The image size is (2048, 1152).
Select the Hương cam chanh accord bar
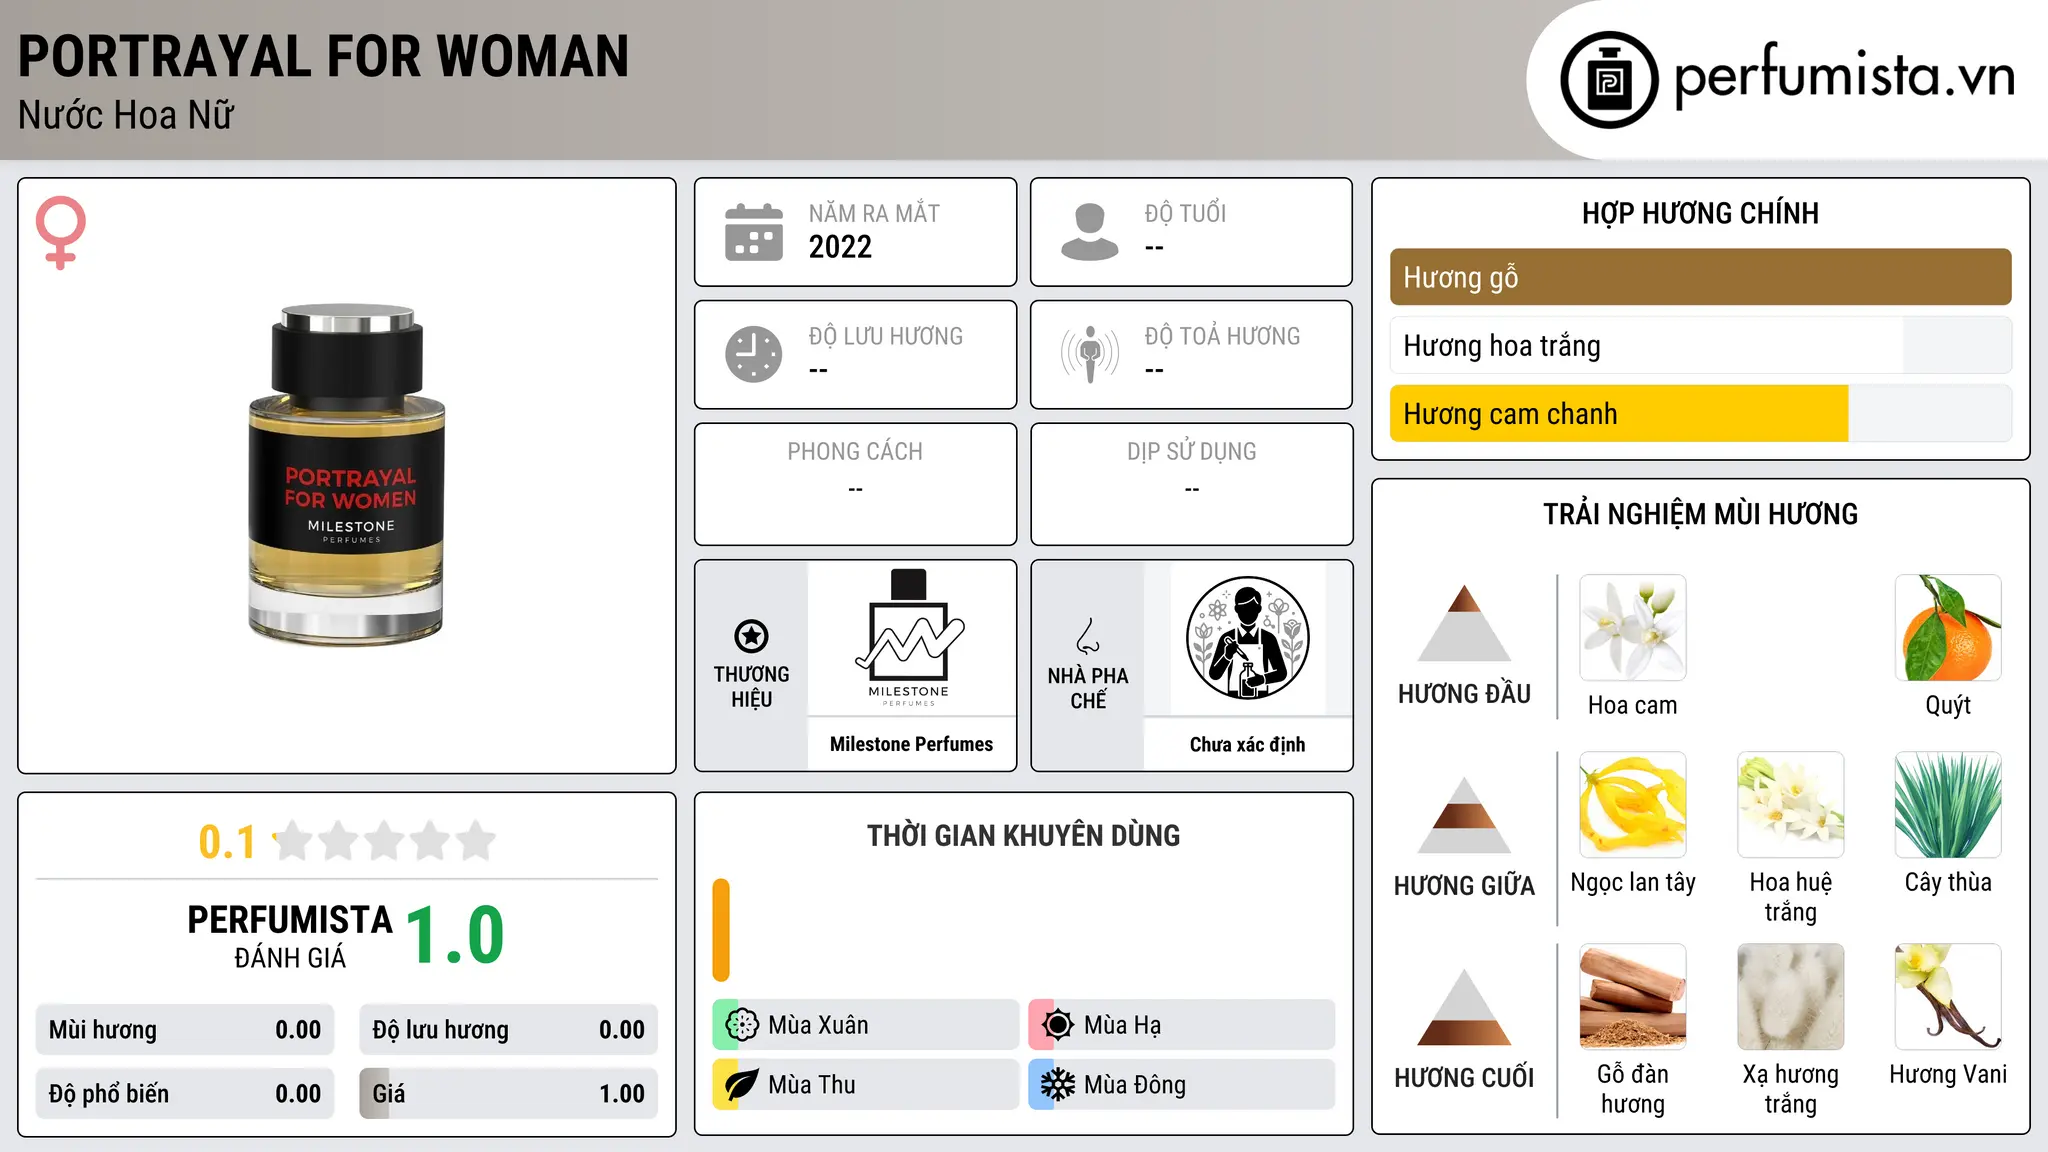(1701, 414)
